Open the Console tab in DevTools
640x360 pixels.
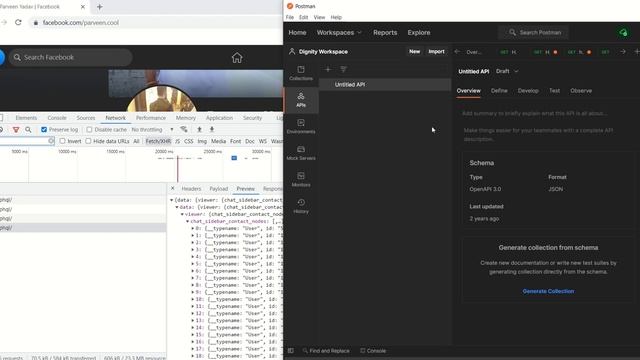tap(57, 118)
